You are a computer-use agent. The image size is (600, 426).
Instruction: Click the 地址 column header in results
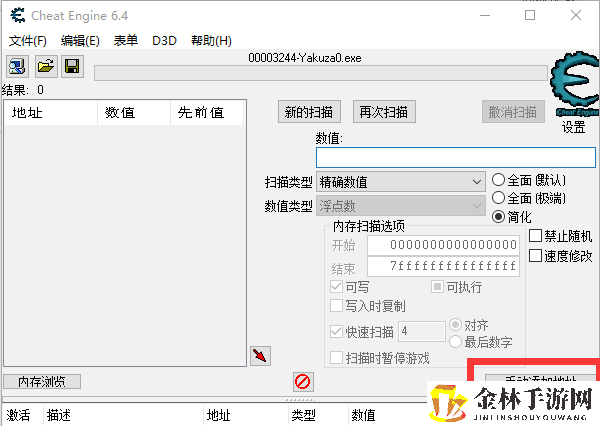point(51,113)
